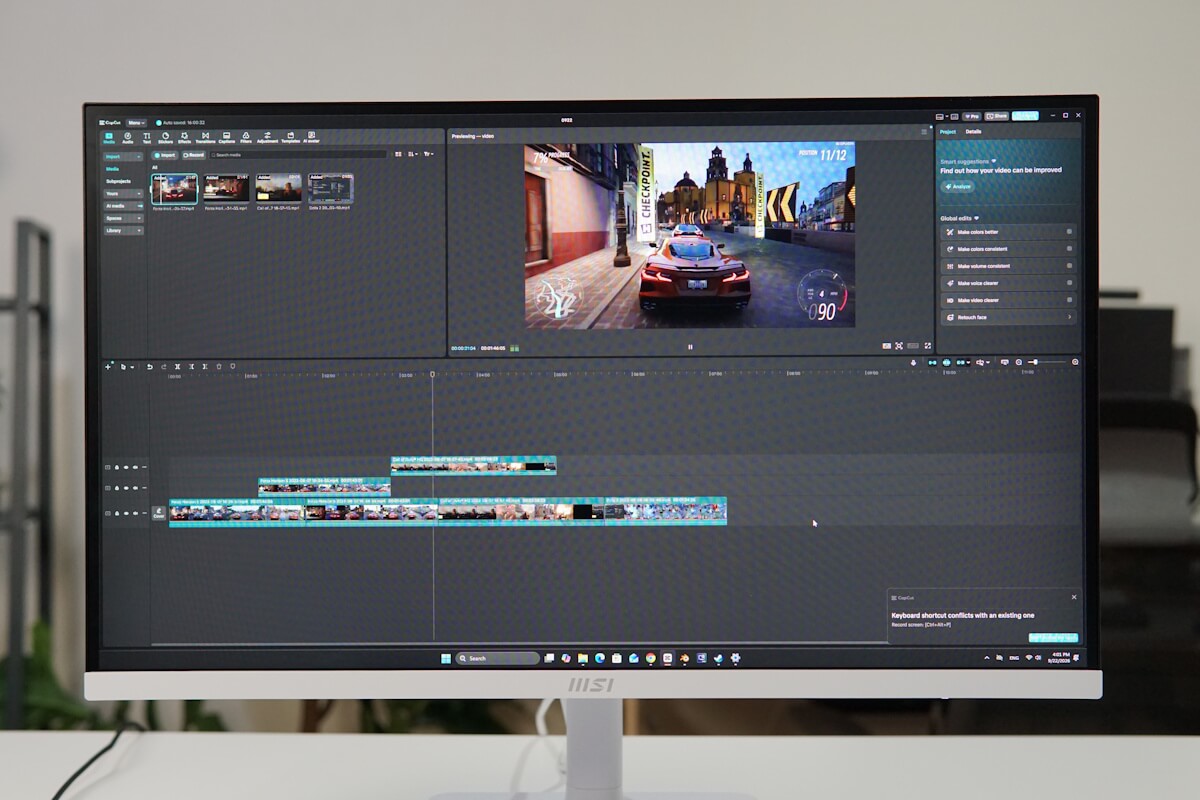Select the Dota 2 media thumbnail

(x=330, y=187)
